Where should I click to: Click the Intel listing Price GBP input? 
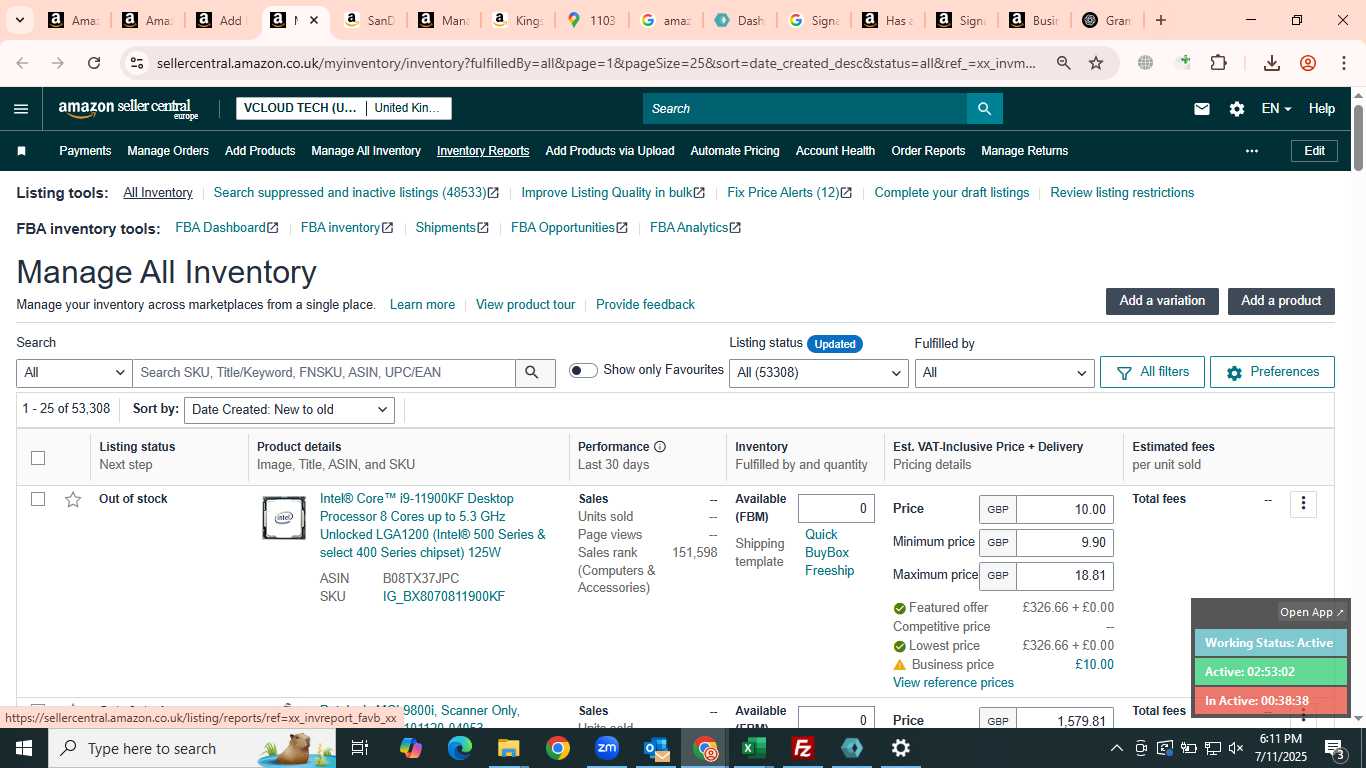(x=1064, y=510)
